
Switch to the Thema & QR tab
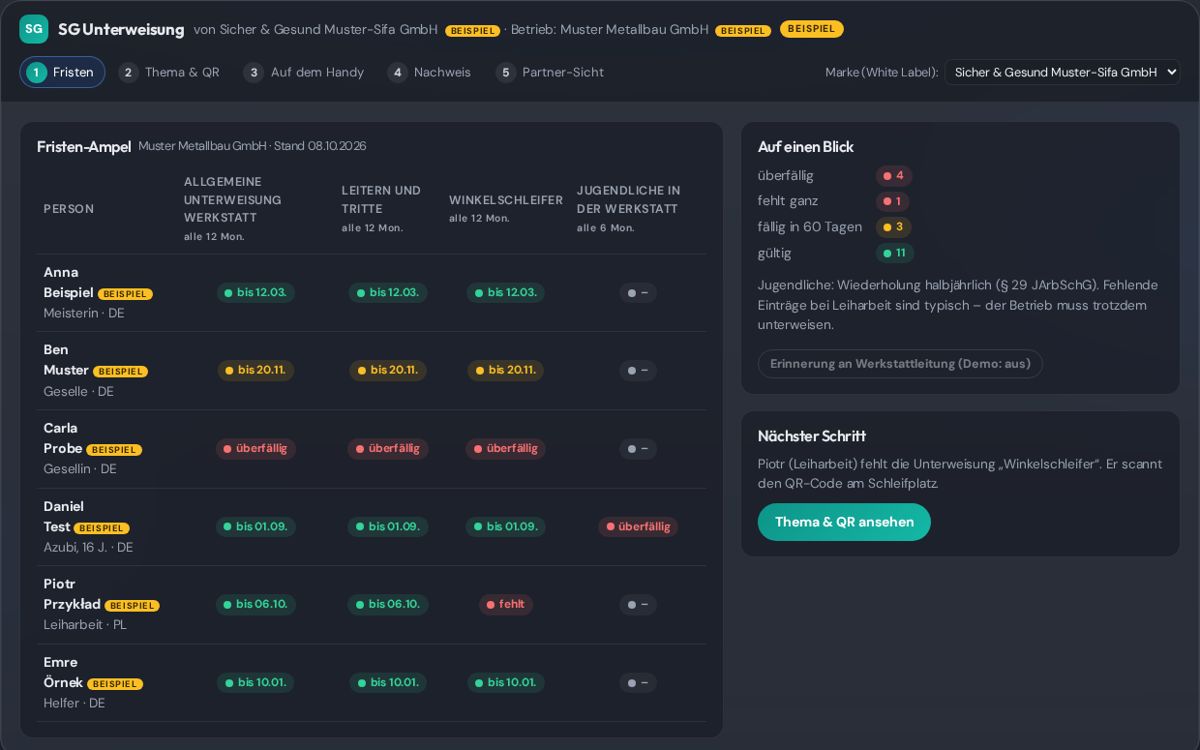coord(169,72)
